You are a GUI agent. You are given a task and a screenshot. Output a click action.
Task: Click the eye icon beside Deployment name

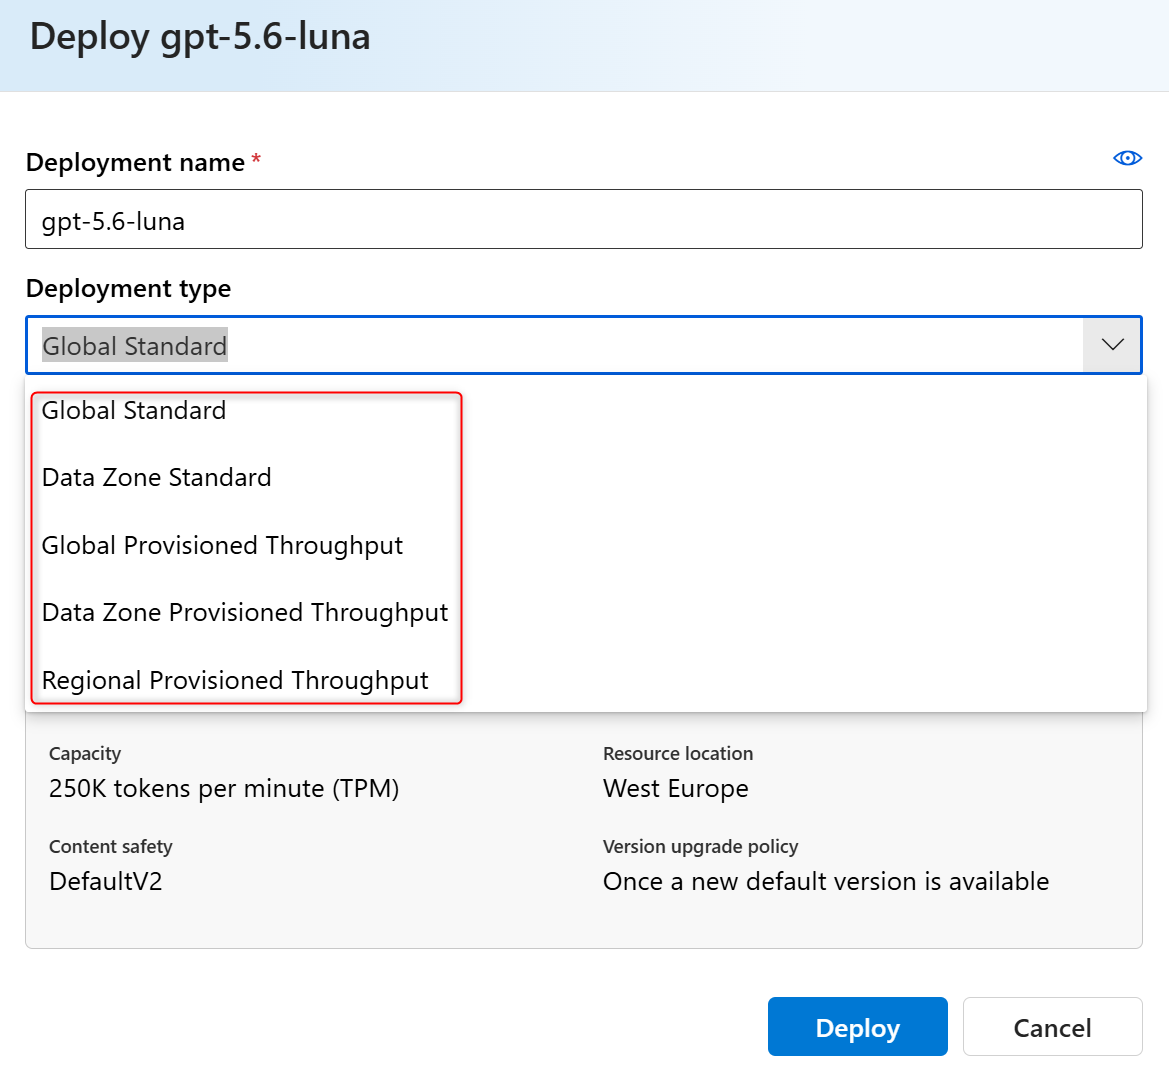pyautogui.click(x=1127, y=158)
